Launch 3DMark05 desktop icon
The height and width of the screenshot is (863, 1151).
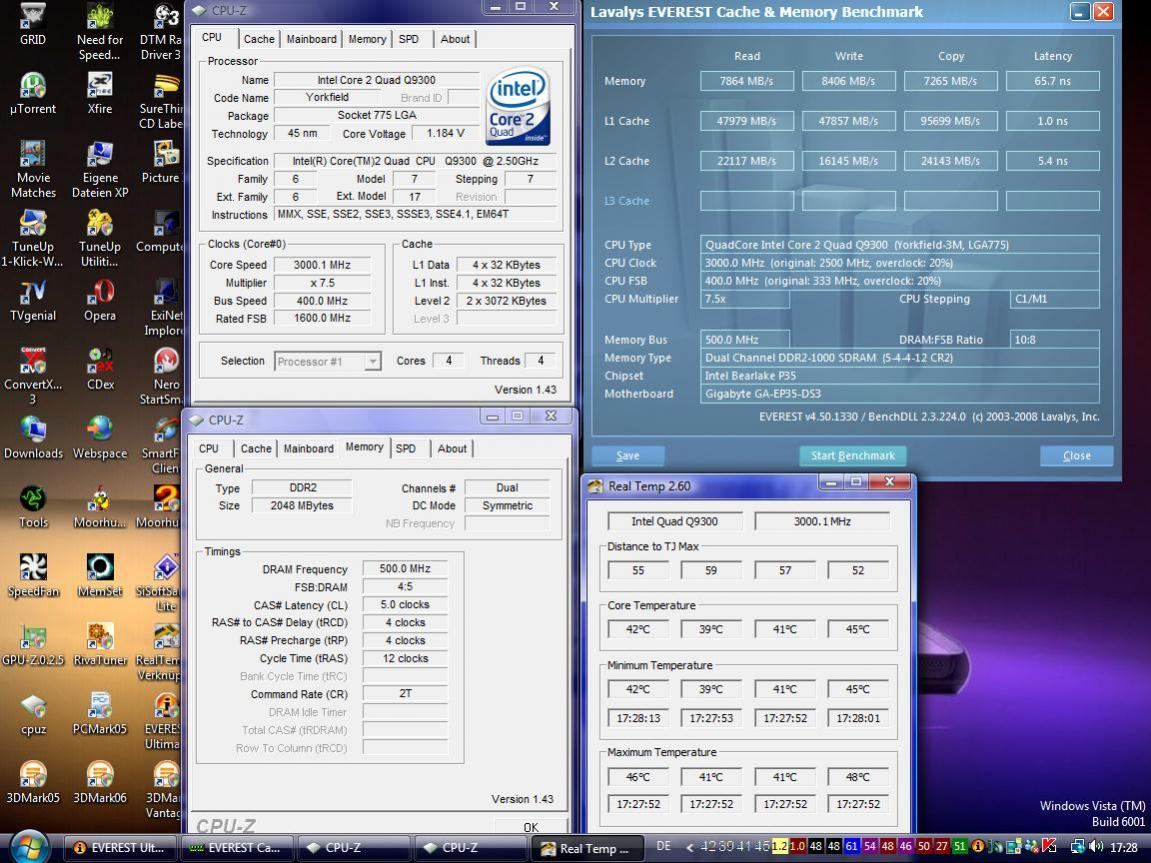[x=32, y=784]
